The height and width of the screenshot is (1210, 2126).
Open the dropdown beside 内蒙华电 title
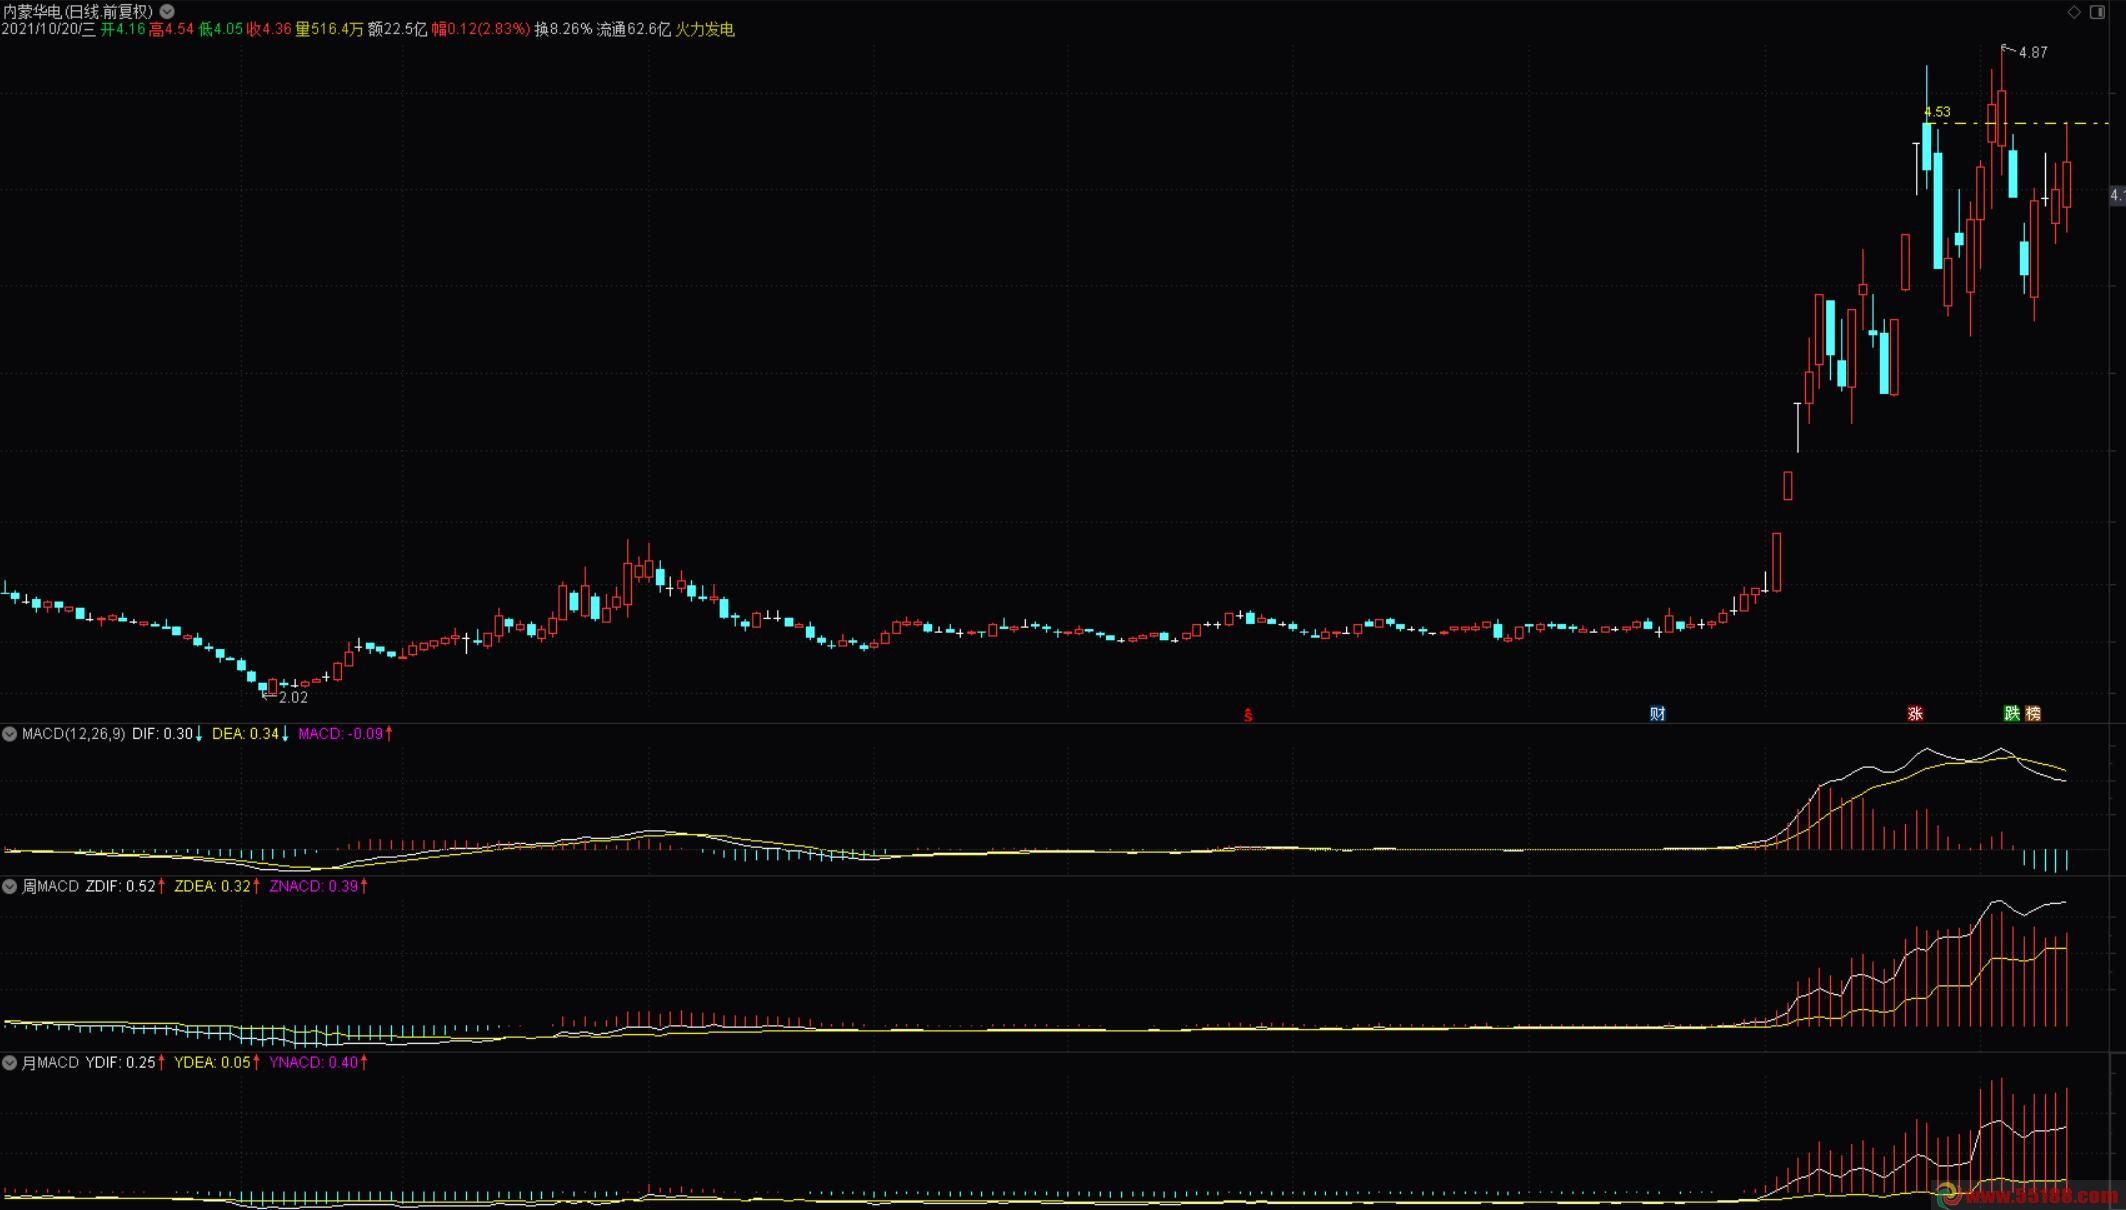click(167, 12)
